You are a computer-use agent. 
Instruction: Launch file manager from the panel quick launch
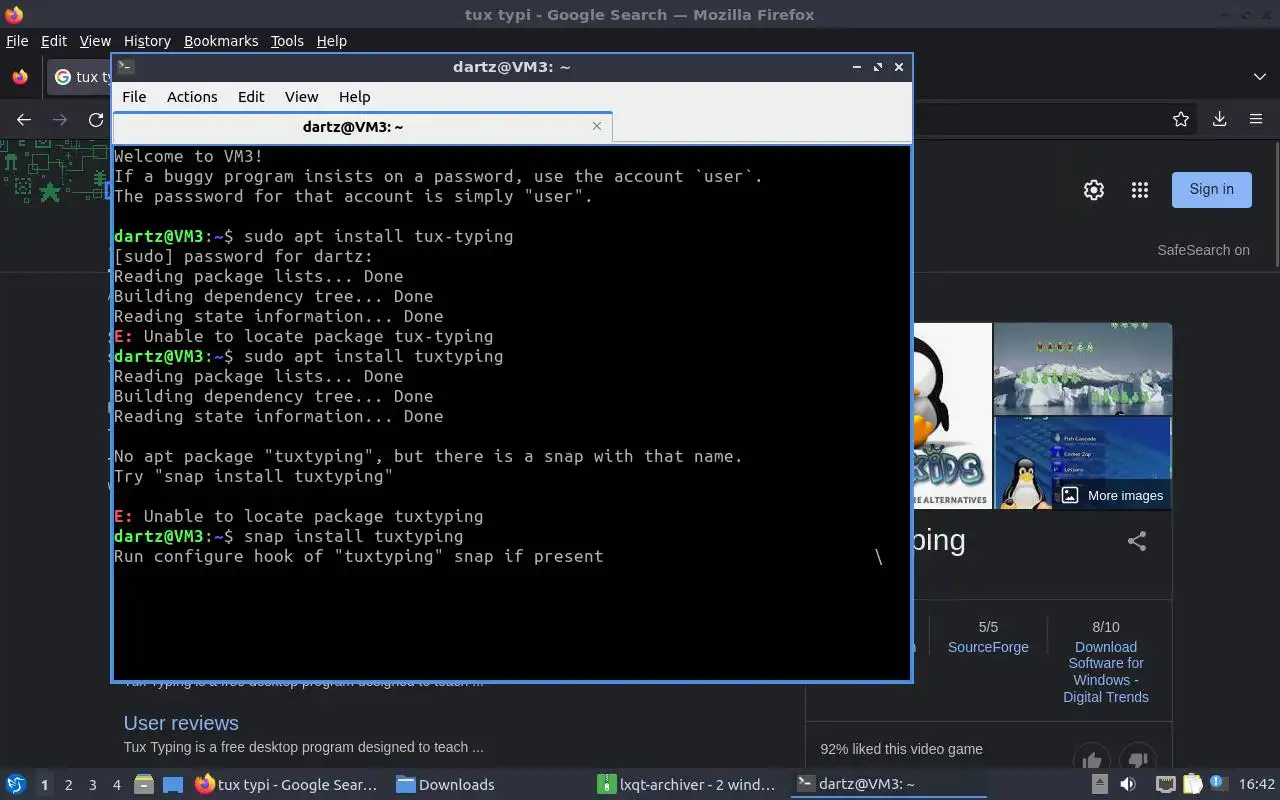pos(143,785)
